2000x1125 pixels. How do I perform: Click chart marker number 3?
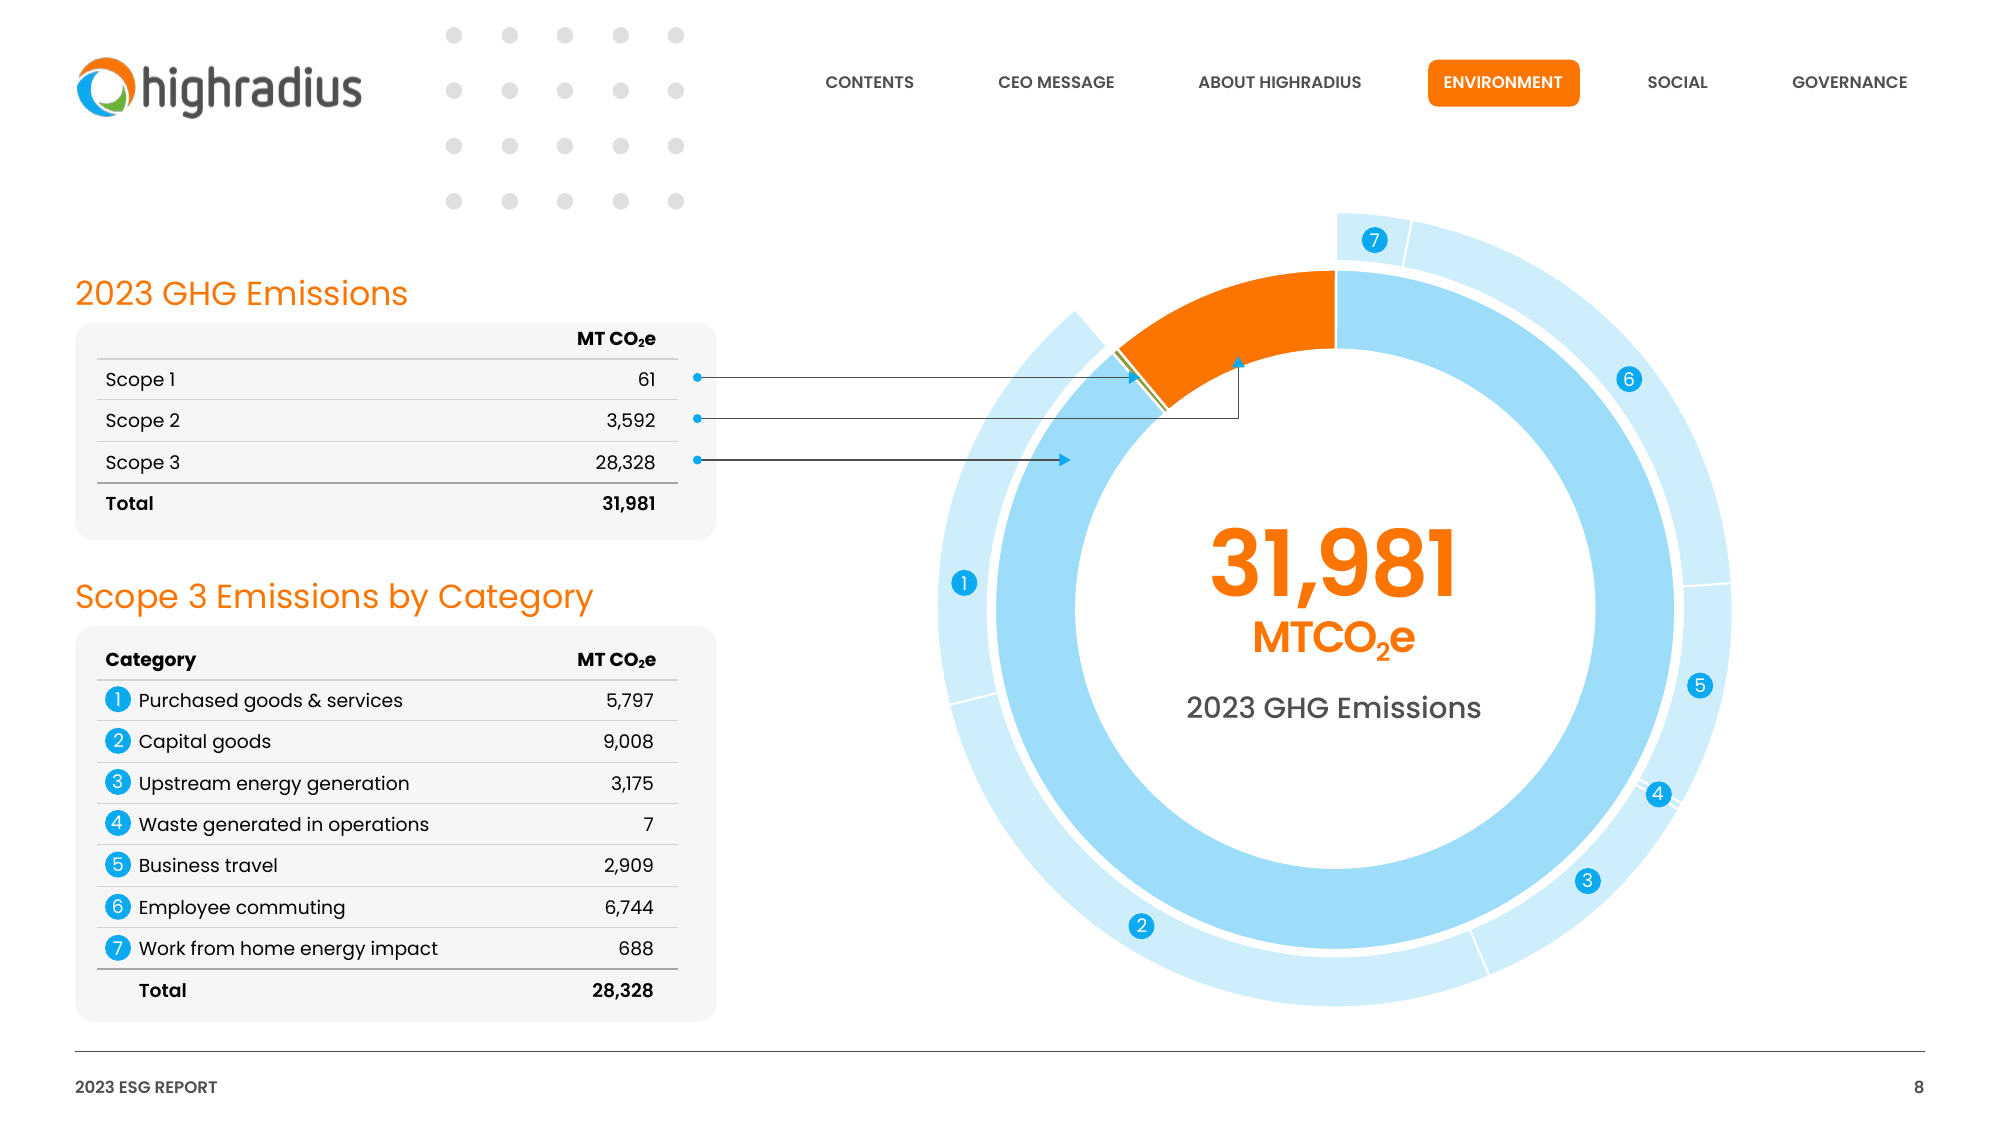tap(1587, 881)
